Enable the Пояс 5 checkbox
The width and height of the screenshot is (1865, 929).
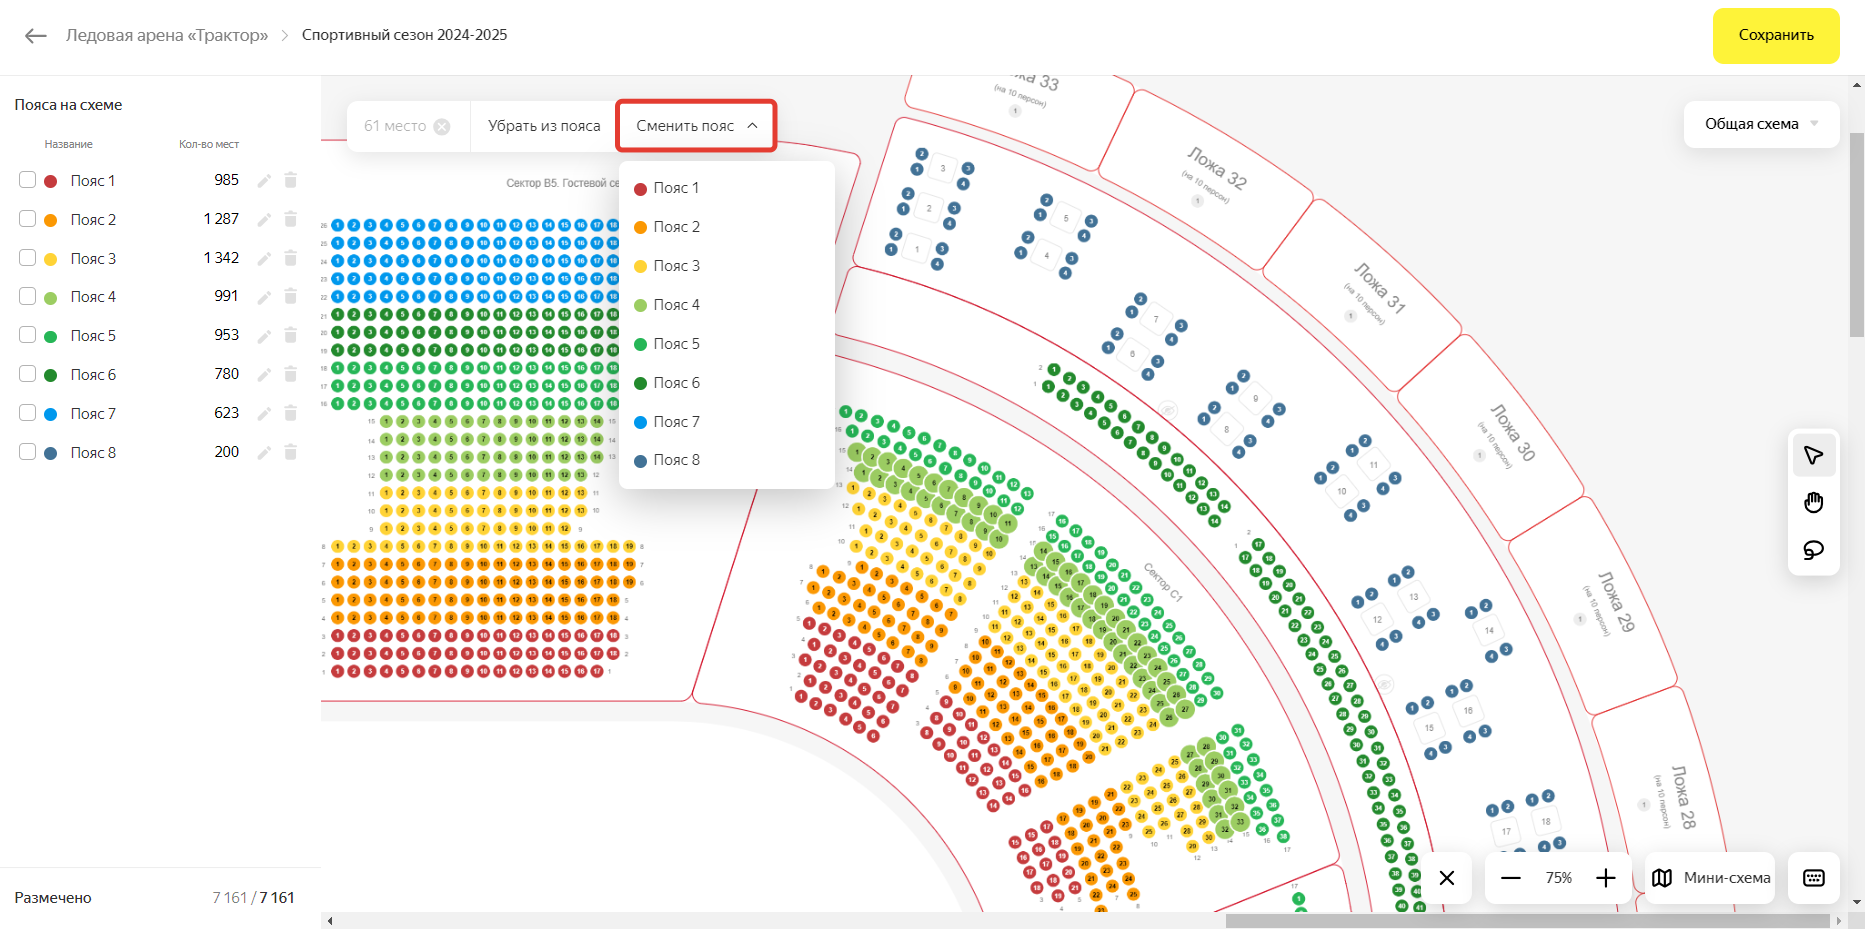pyautogui.click(x=28, y=335)
